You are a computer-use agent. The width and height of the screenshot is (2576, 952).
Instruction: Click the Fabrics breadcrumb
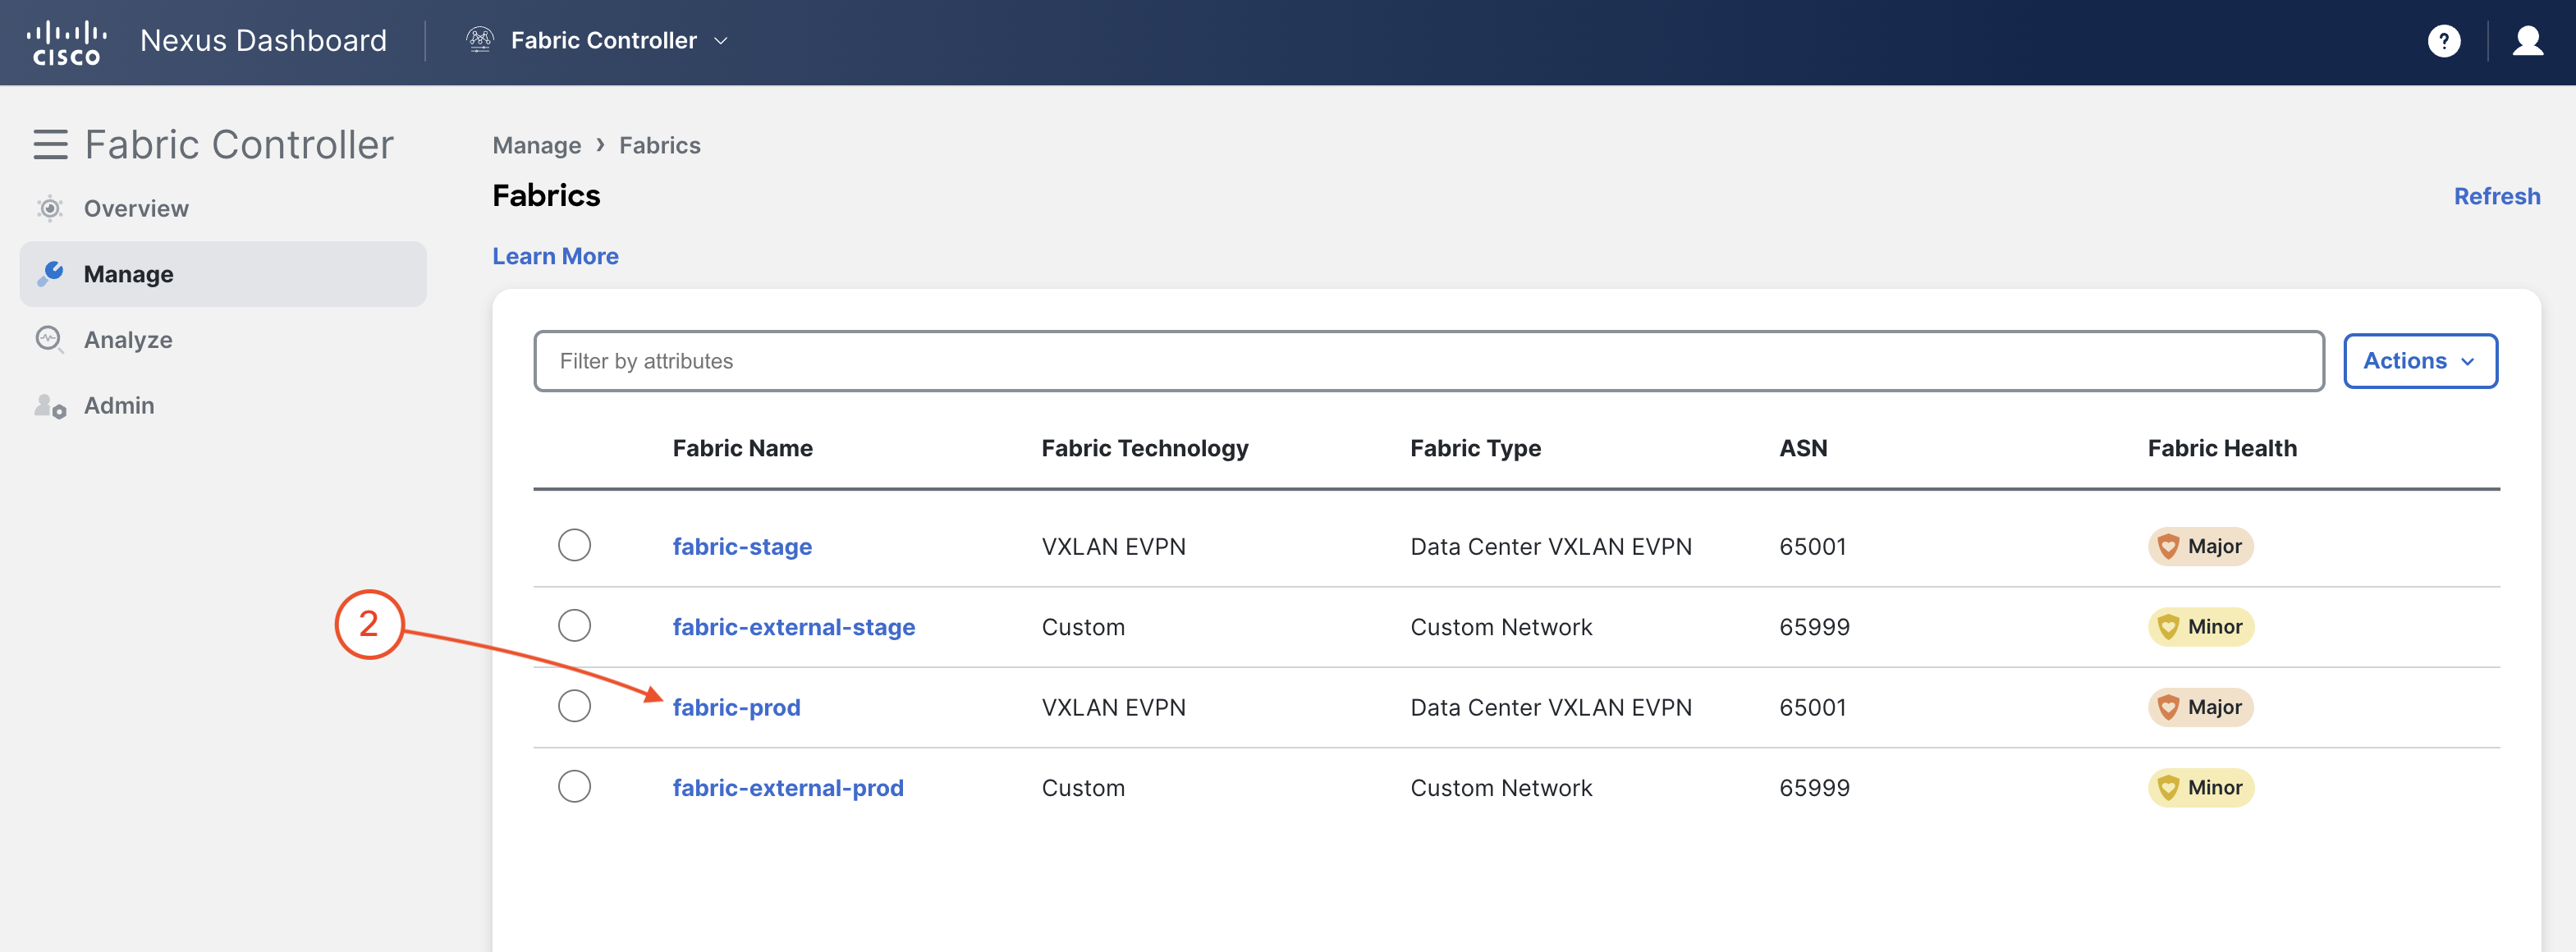pyautogui.click(x=660, y=145)
